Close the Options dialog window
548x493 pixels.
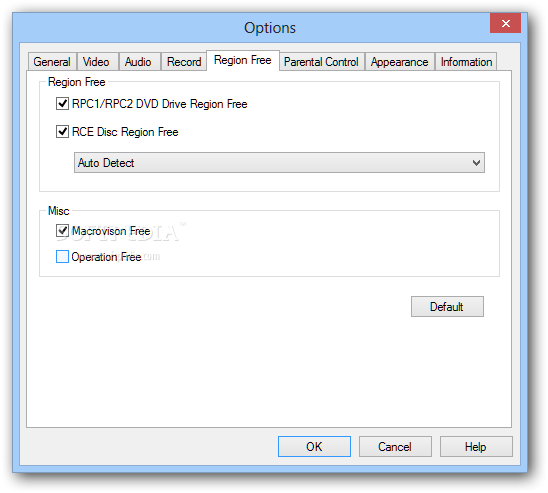pos(505,23)
